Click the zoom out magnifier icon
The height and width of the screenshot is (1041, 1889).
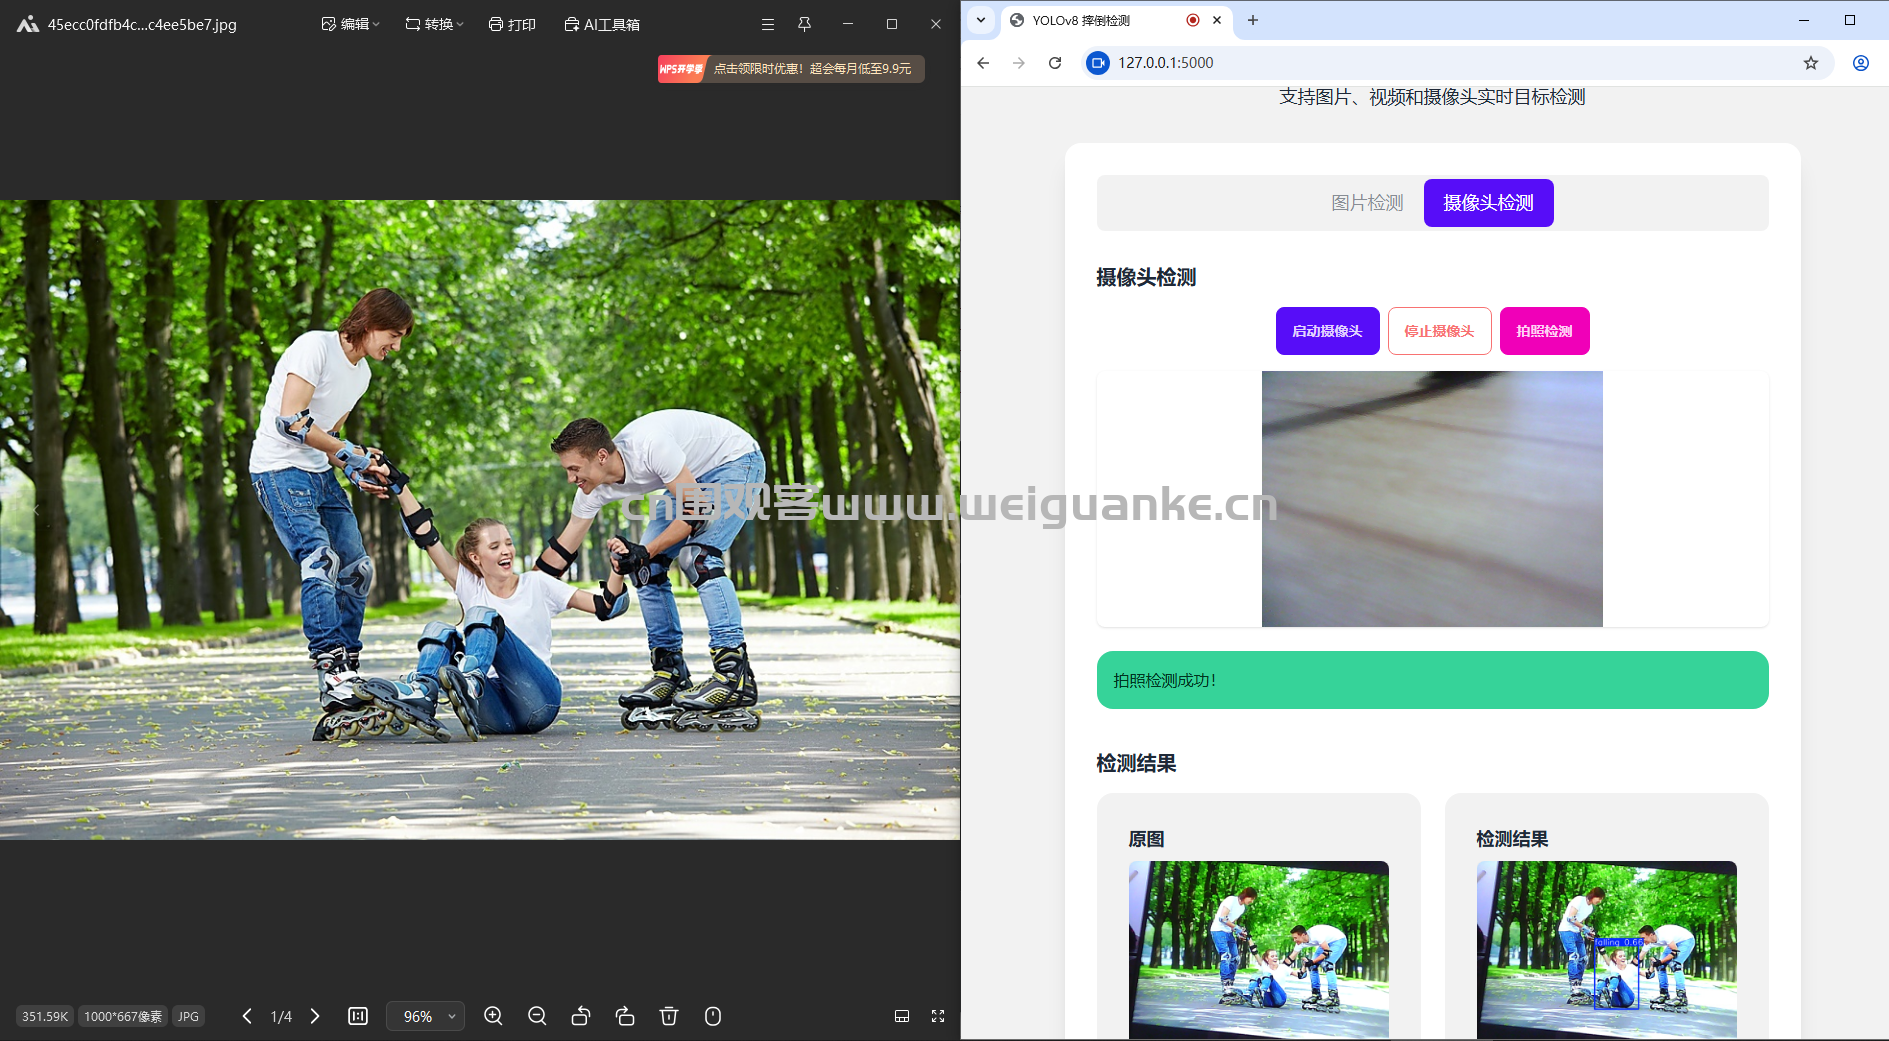[x=537, y=1016]
